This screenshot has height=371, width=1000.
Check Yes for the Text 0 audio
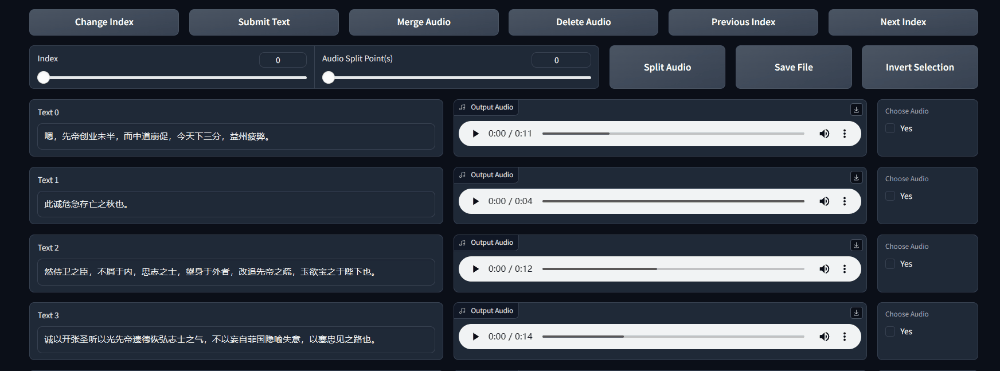[890, 128]
